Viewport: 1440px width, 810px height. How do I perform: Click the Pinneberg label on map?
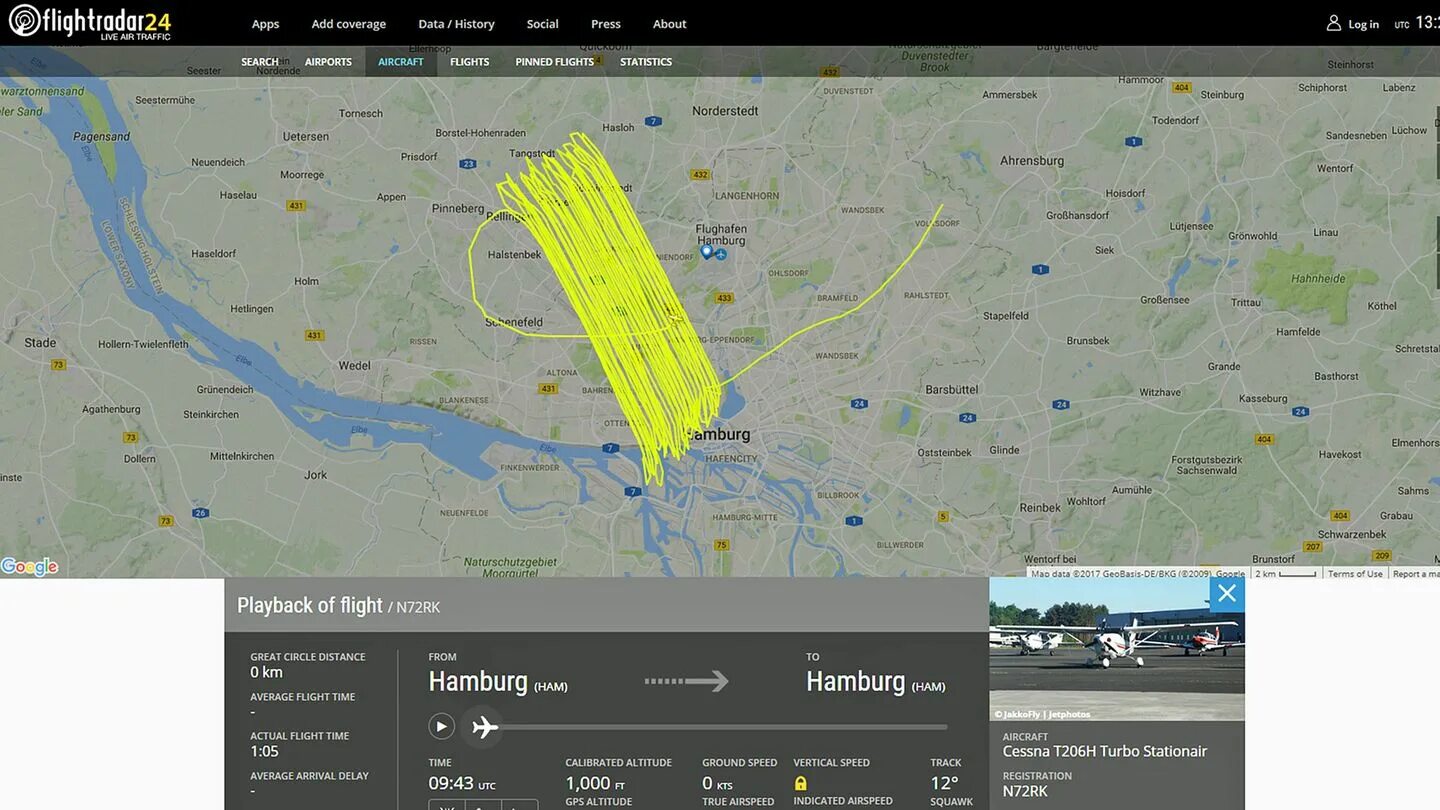click(458, 208)
